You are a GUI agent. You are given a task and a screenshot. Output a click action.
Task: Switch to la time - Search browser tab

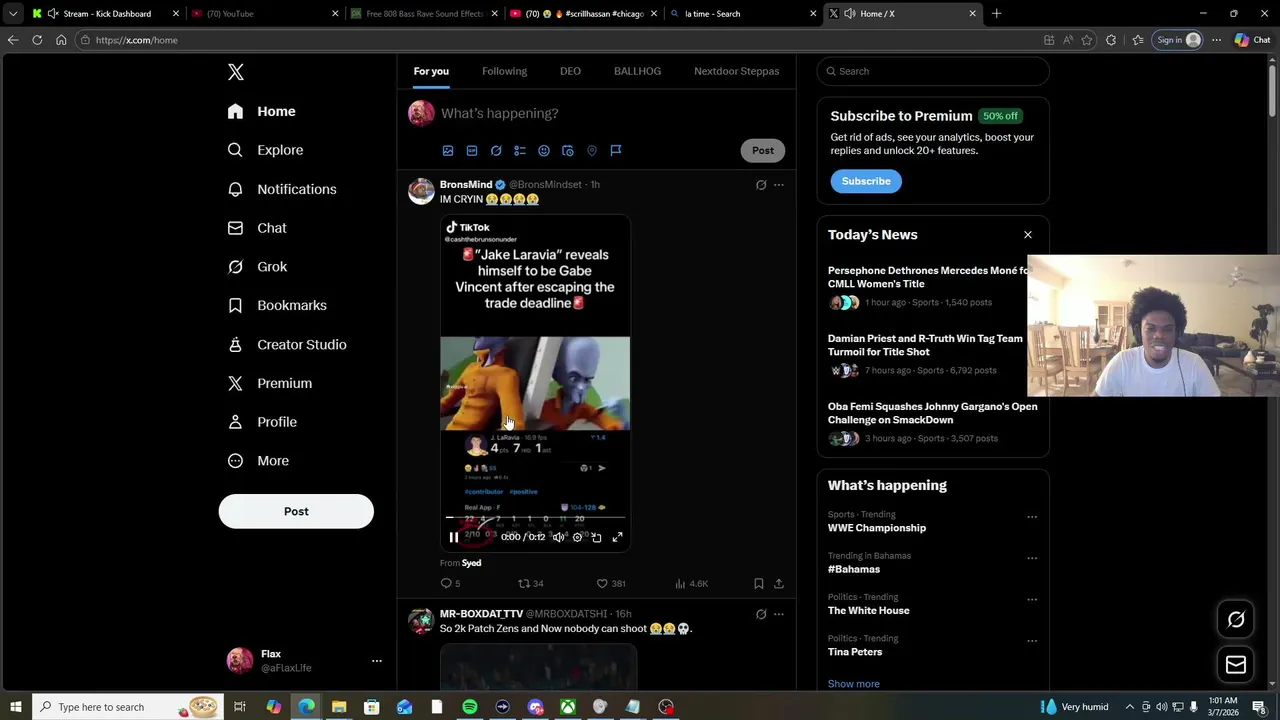coord(741,14)
